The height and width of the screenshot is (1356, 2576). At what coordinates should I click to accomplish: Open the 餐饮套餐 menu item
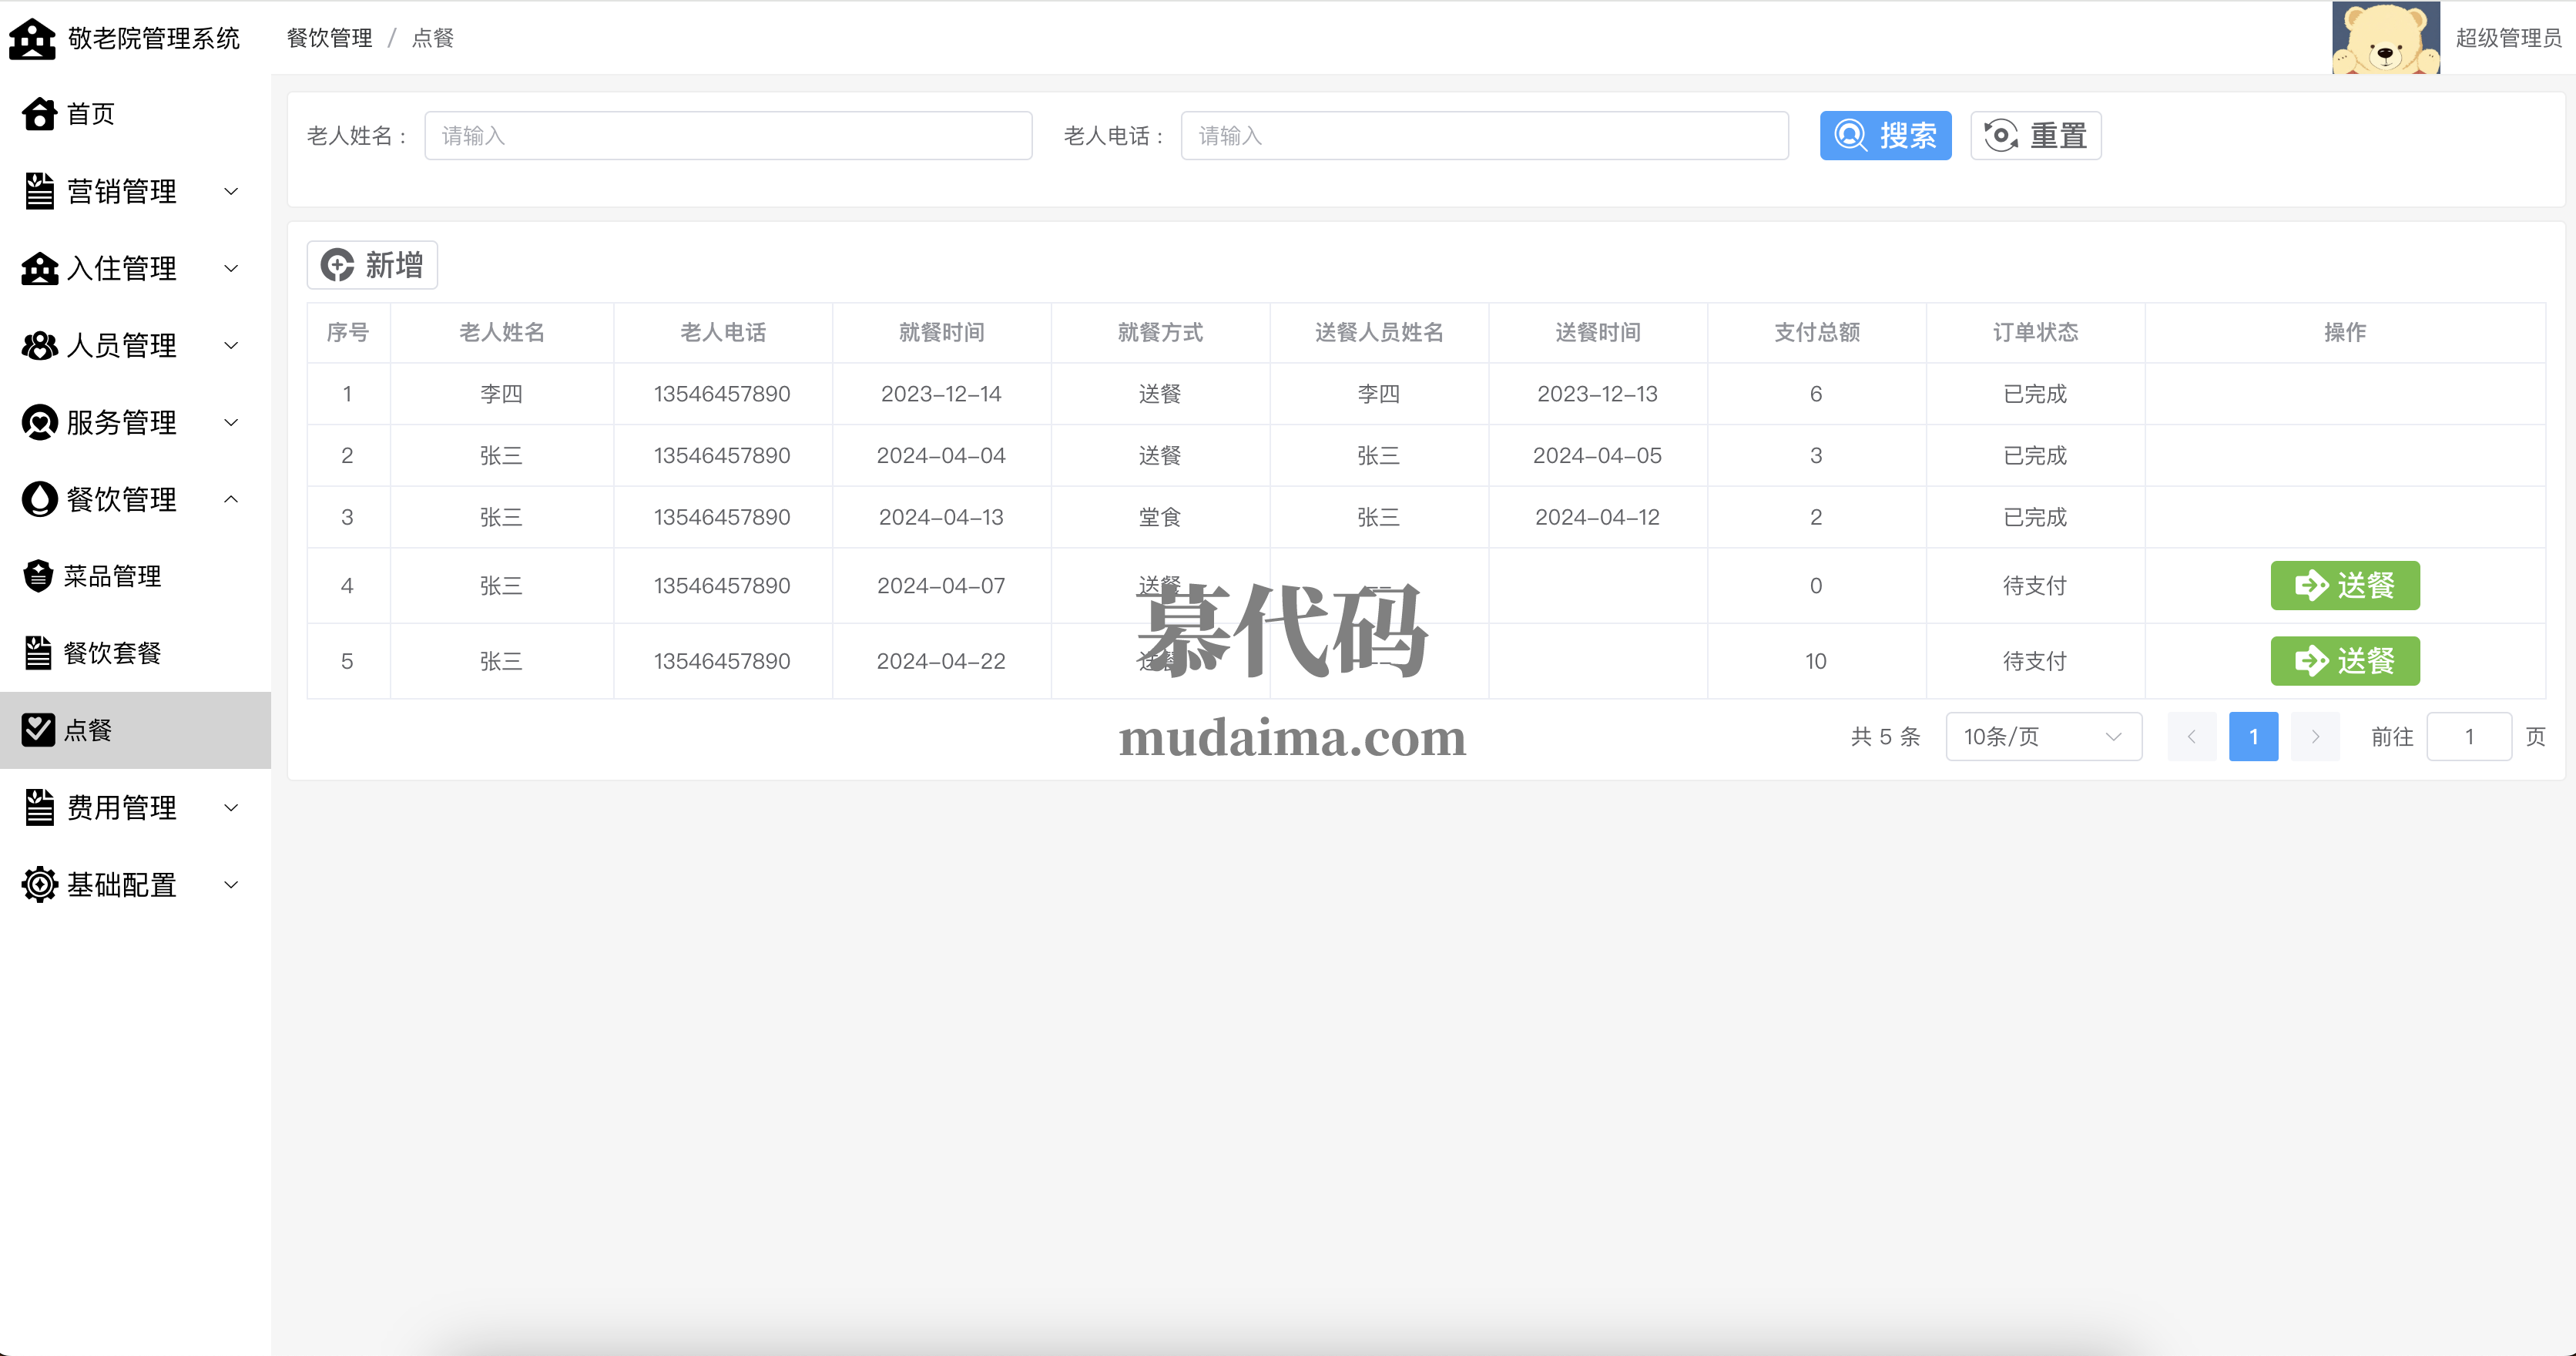[112, 653]
